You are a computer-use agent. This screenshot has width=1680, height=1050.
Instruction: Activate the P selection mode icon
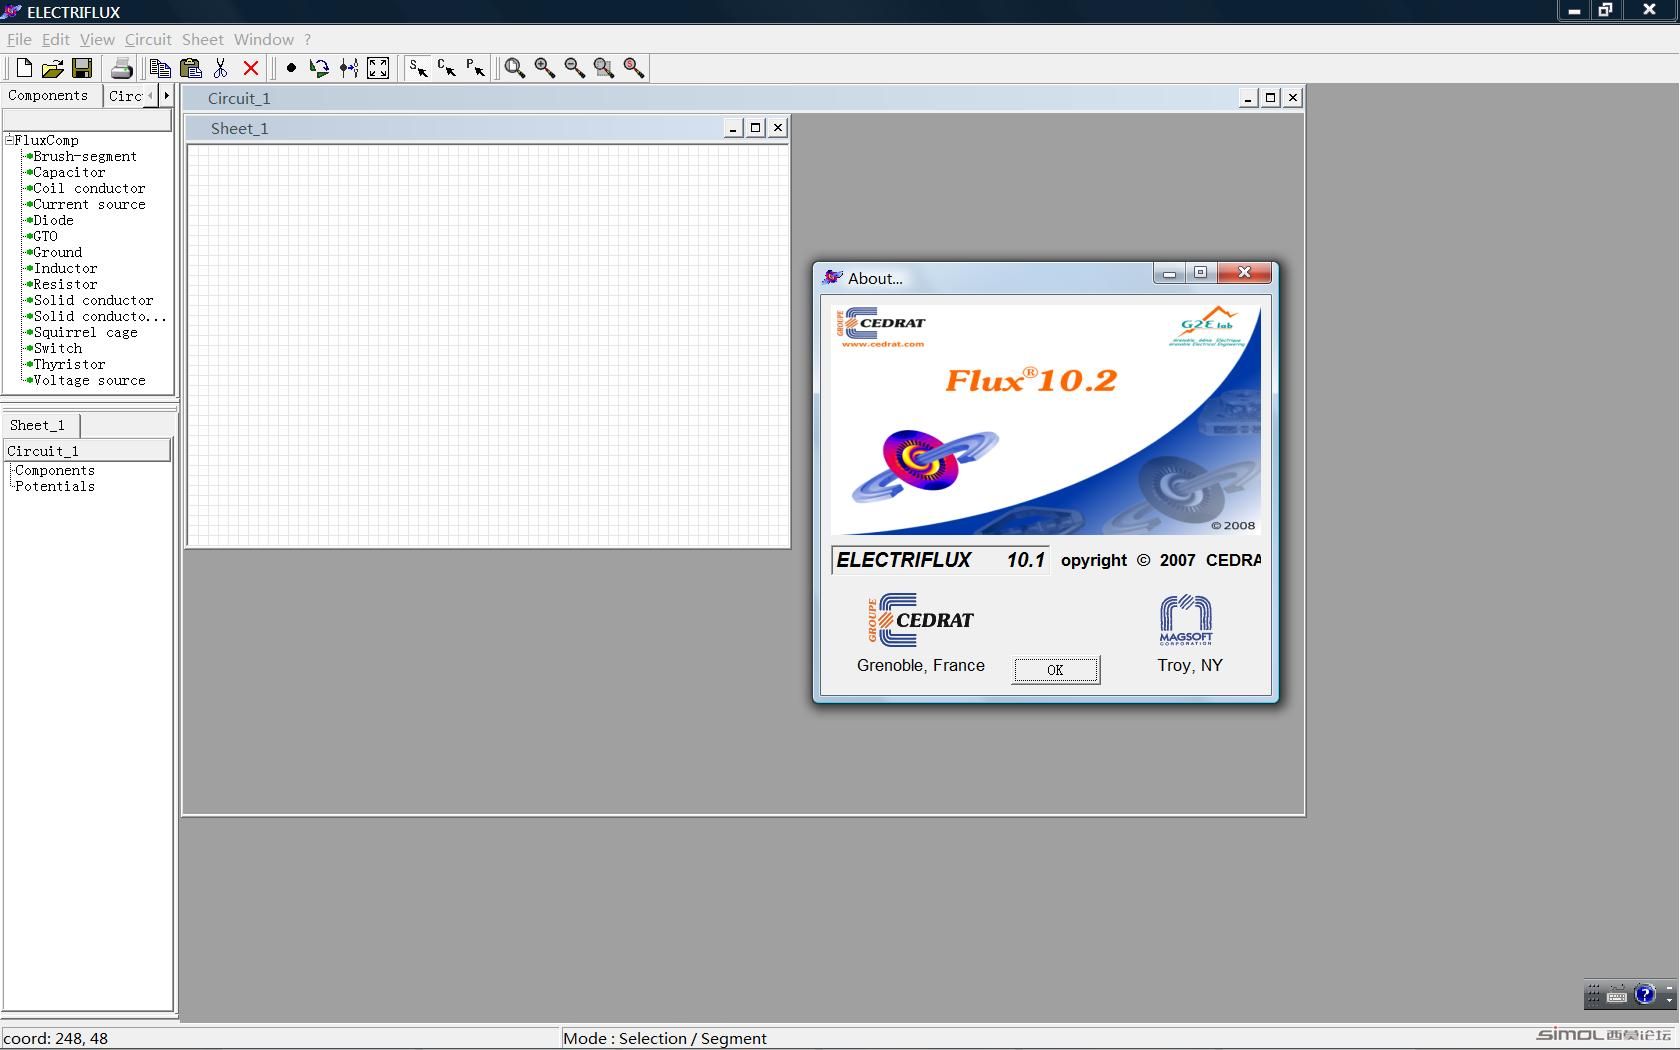coord(475,68)
